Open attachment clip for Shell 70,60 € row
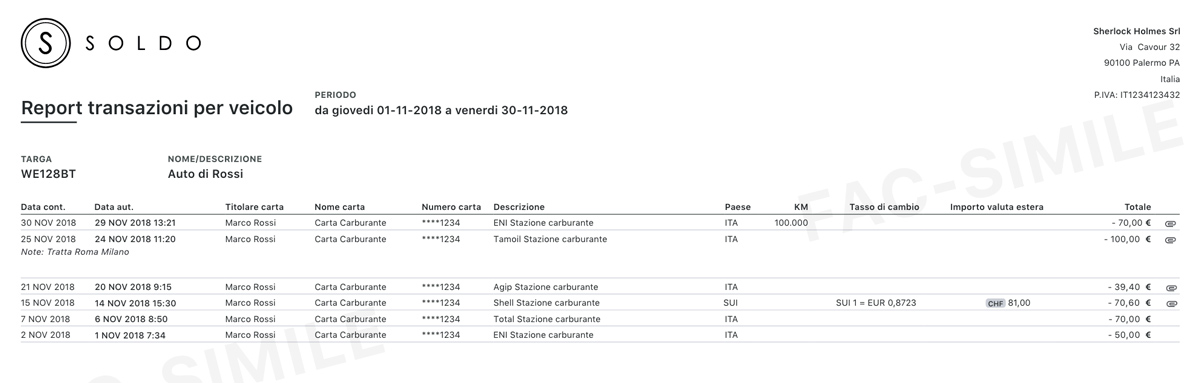Image resolution: width=1200 pixels, height=383 pixels. pos(1171,303)
